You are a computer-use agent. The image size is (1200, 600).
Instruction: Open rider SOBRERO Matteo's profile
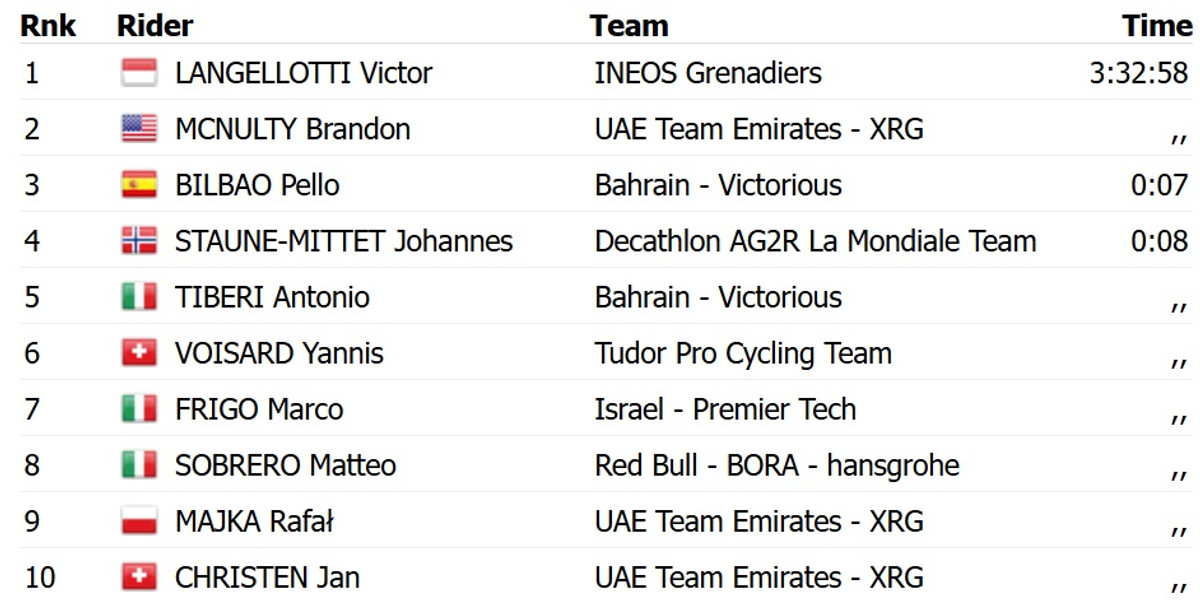[x=285, y=465]
